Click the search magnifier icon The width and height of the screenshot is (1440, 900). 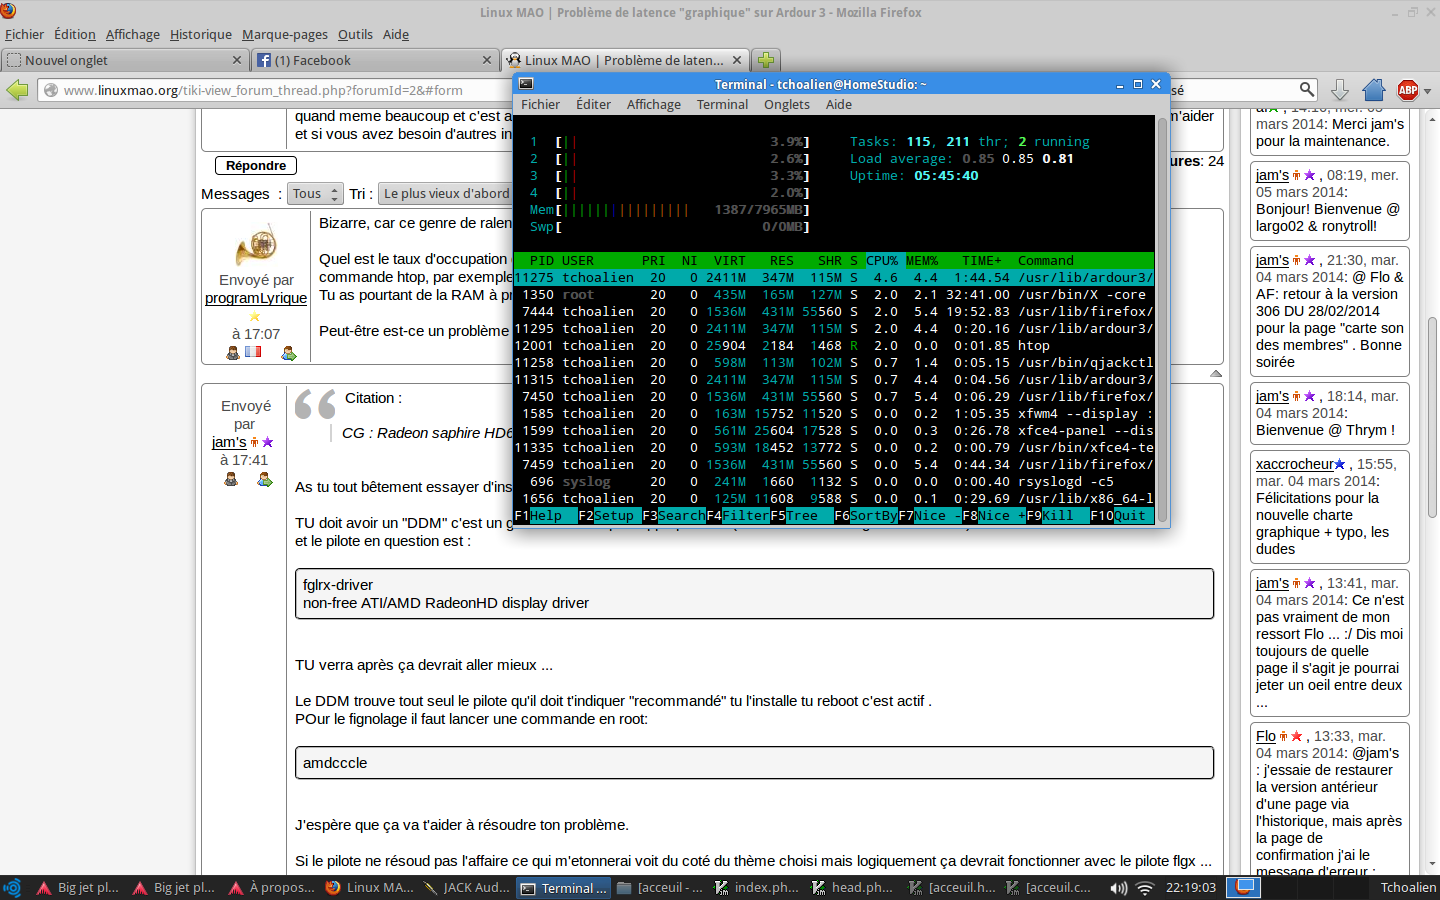tap(1306, 90)
